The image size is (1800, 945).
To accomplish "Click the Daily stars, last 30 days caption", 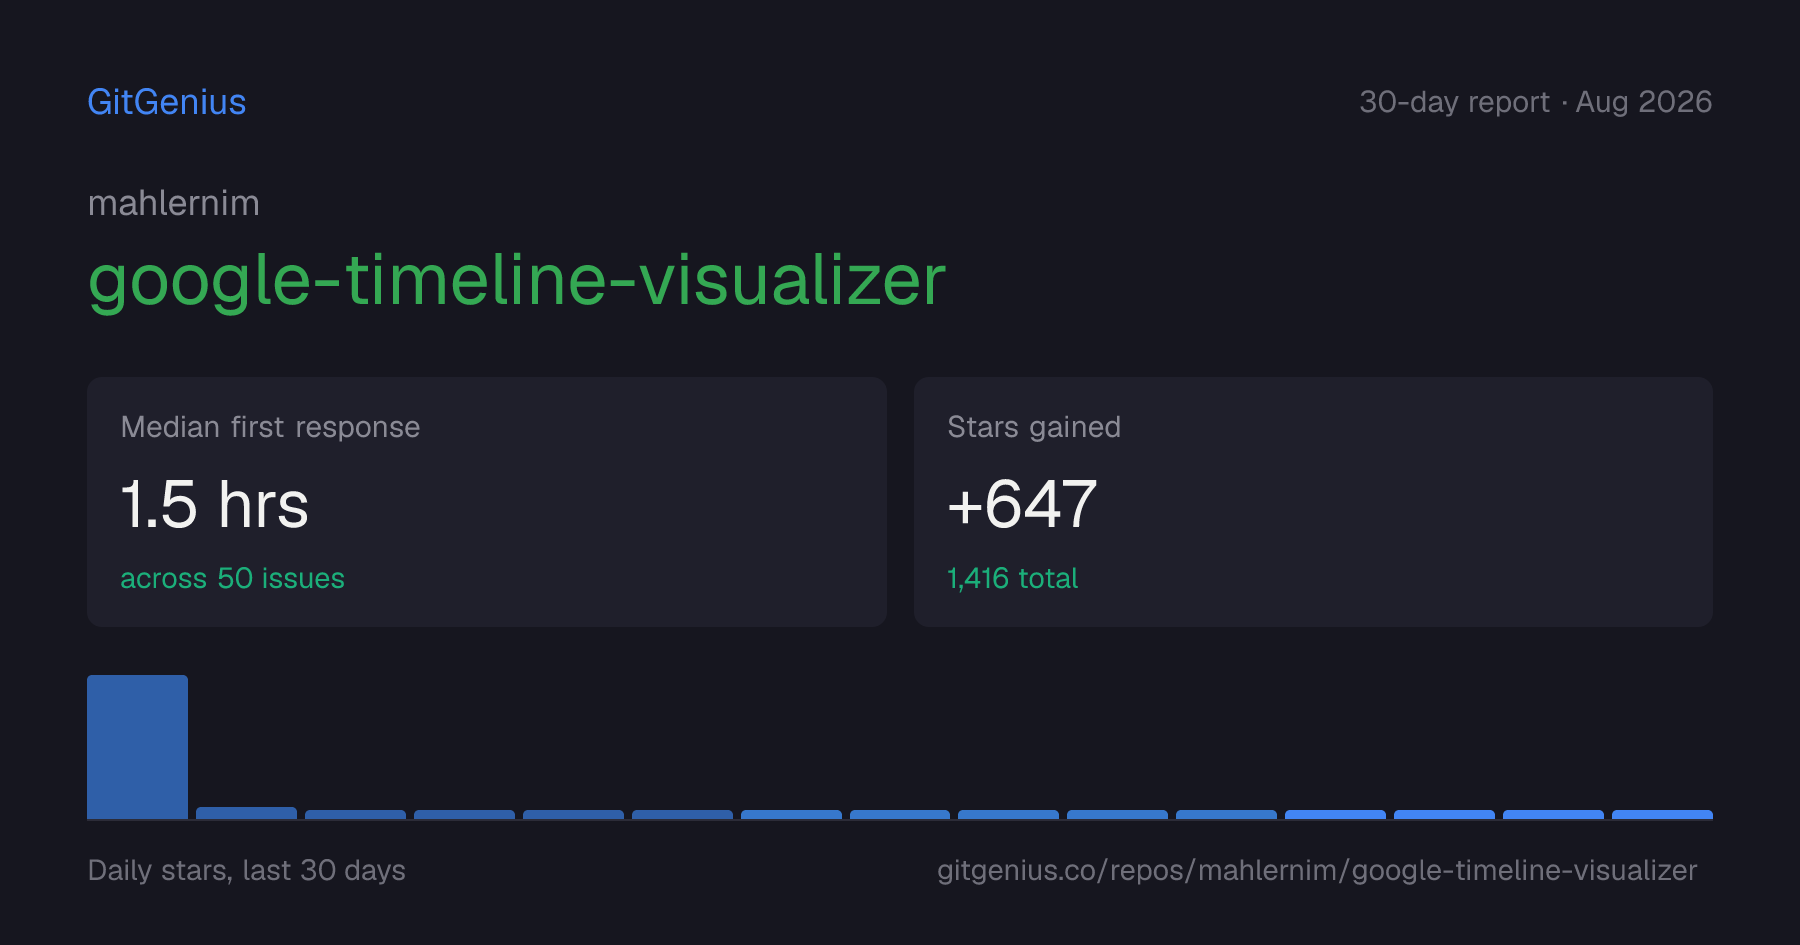I will (x=247, y=870).
